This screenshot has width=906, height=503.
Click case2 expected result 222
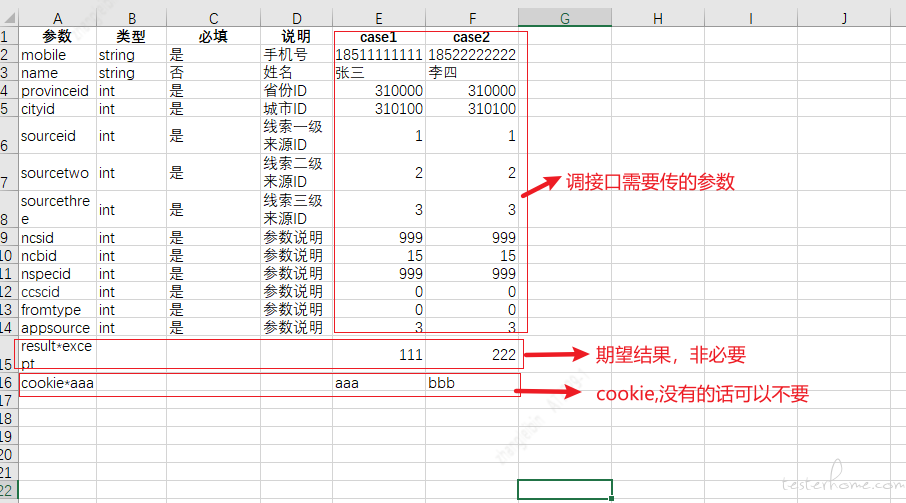(x=472, y=355)
